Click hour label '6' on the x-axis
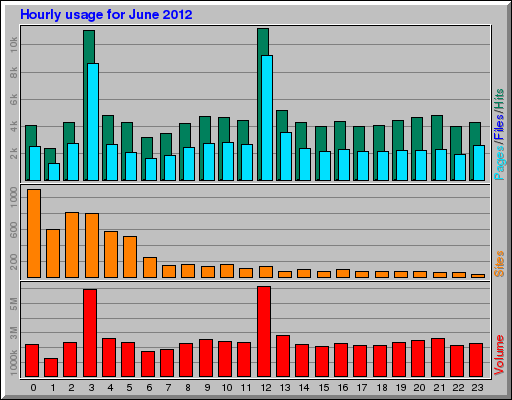The width and height of the screenshot is (512, 400). click(x=149, y=388)
